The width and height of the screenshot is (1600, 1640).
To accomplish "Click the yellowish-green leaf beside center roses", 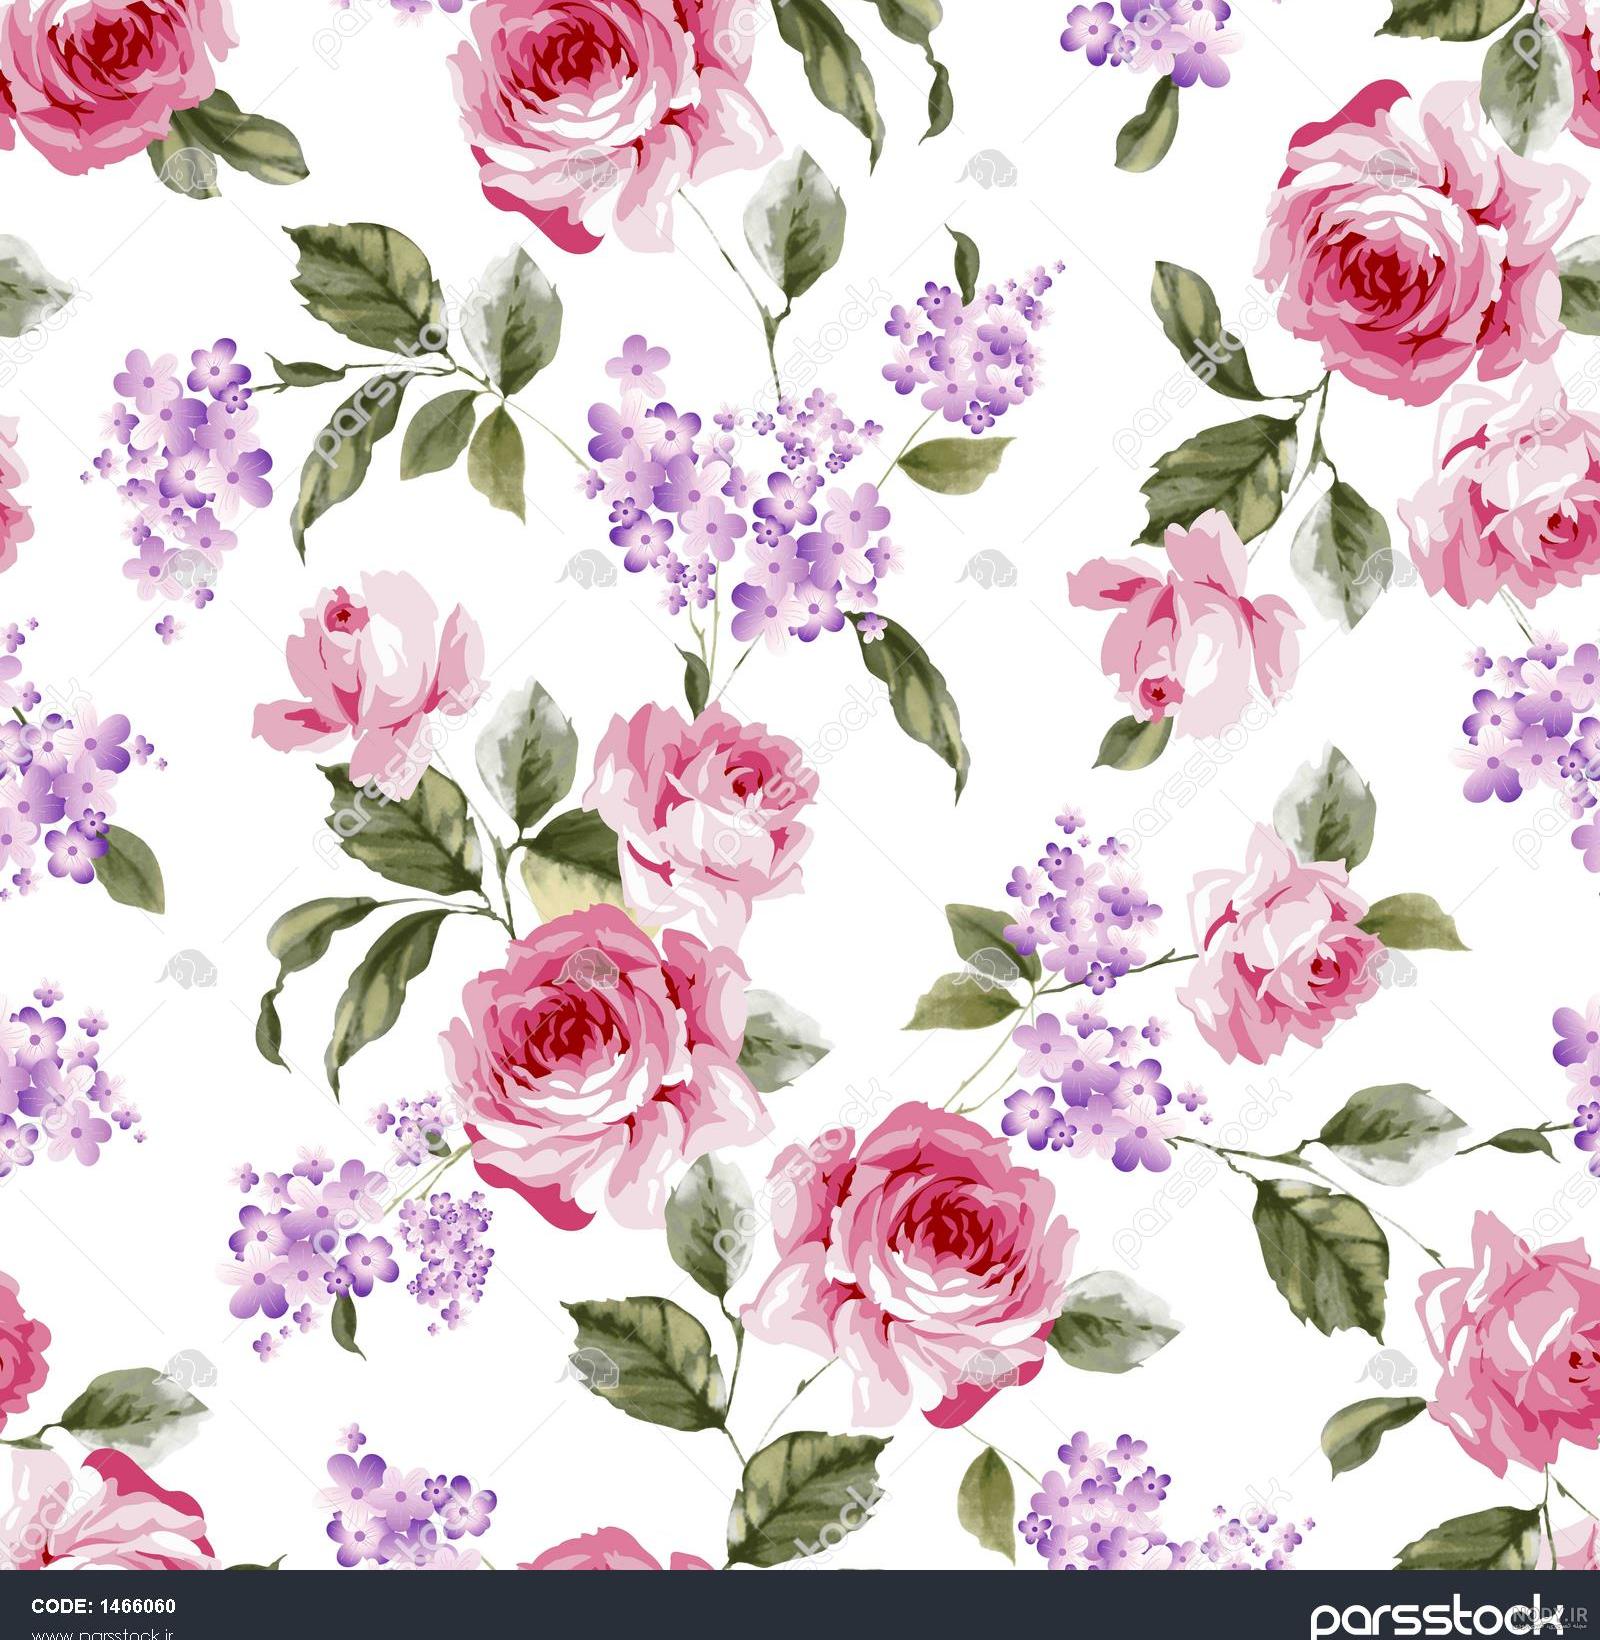I will pyautogui.click(x=575, y=880).
